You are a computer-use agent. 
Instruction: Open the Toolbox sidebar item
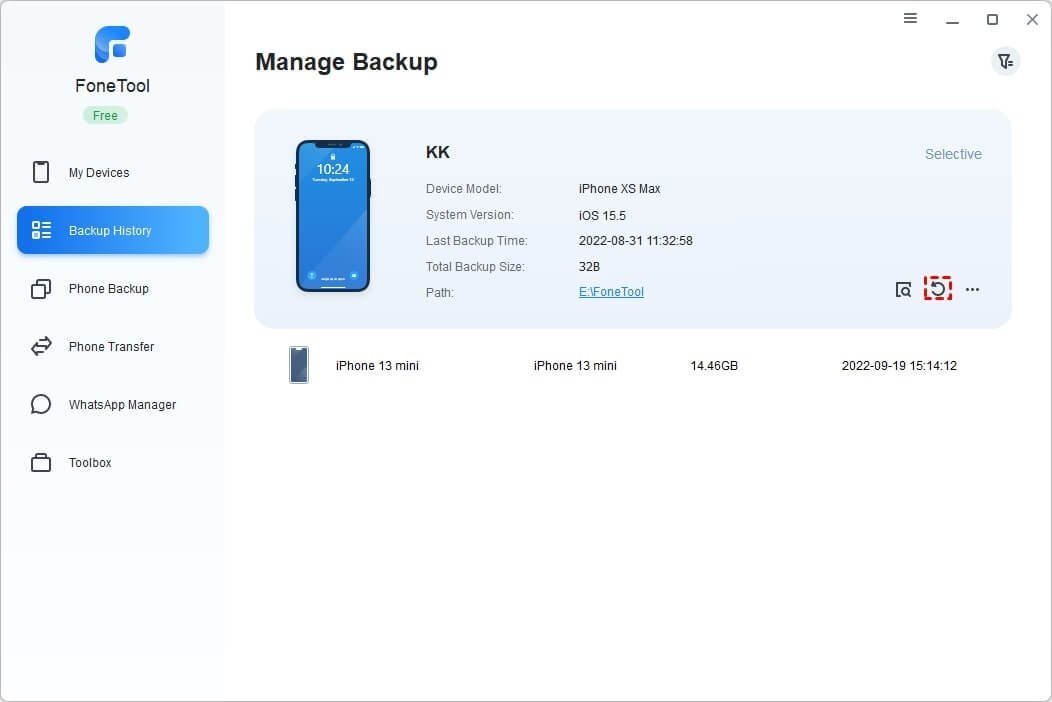click(90, 463)
